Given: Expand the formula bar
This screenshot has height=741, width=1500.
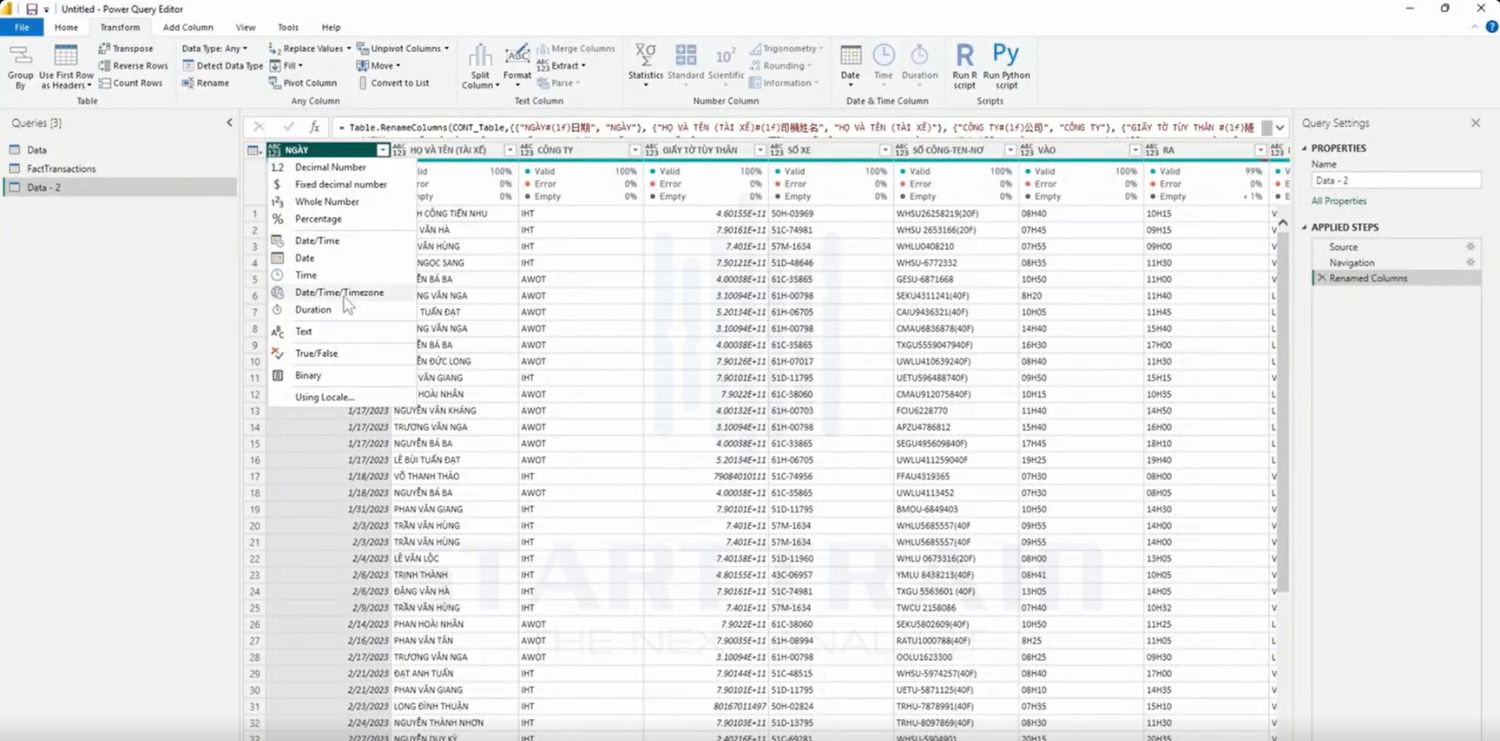Looking at the screenshot, I should [1280, 128].
